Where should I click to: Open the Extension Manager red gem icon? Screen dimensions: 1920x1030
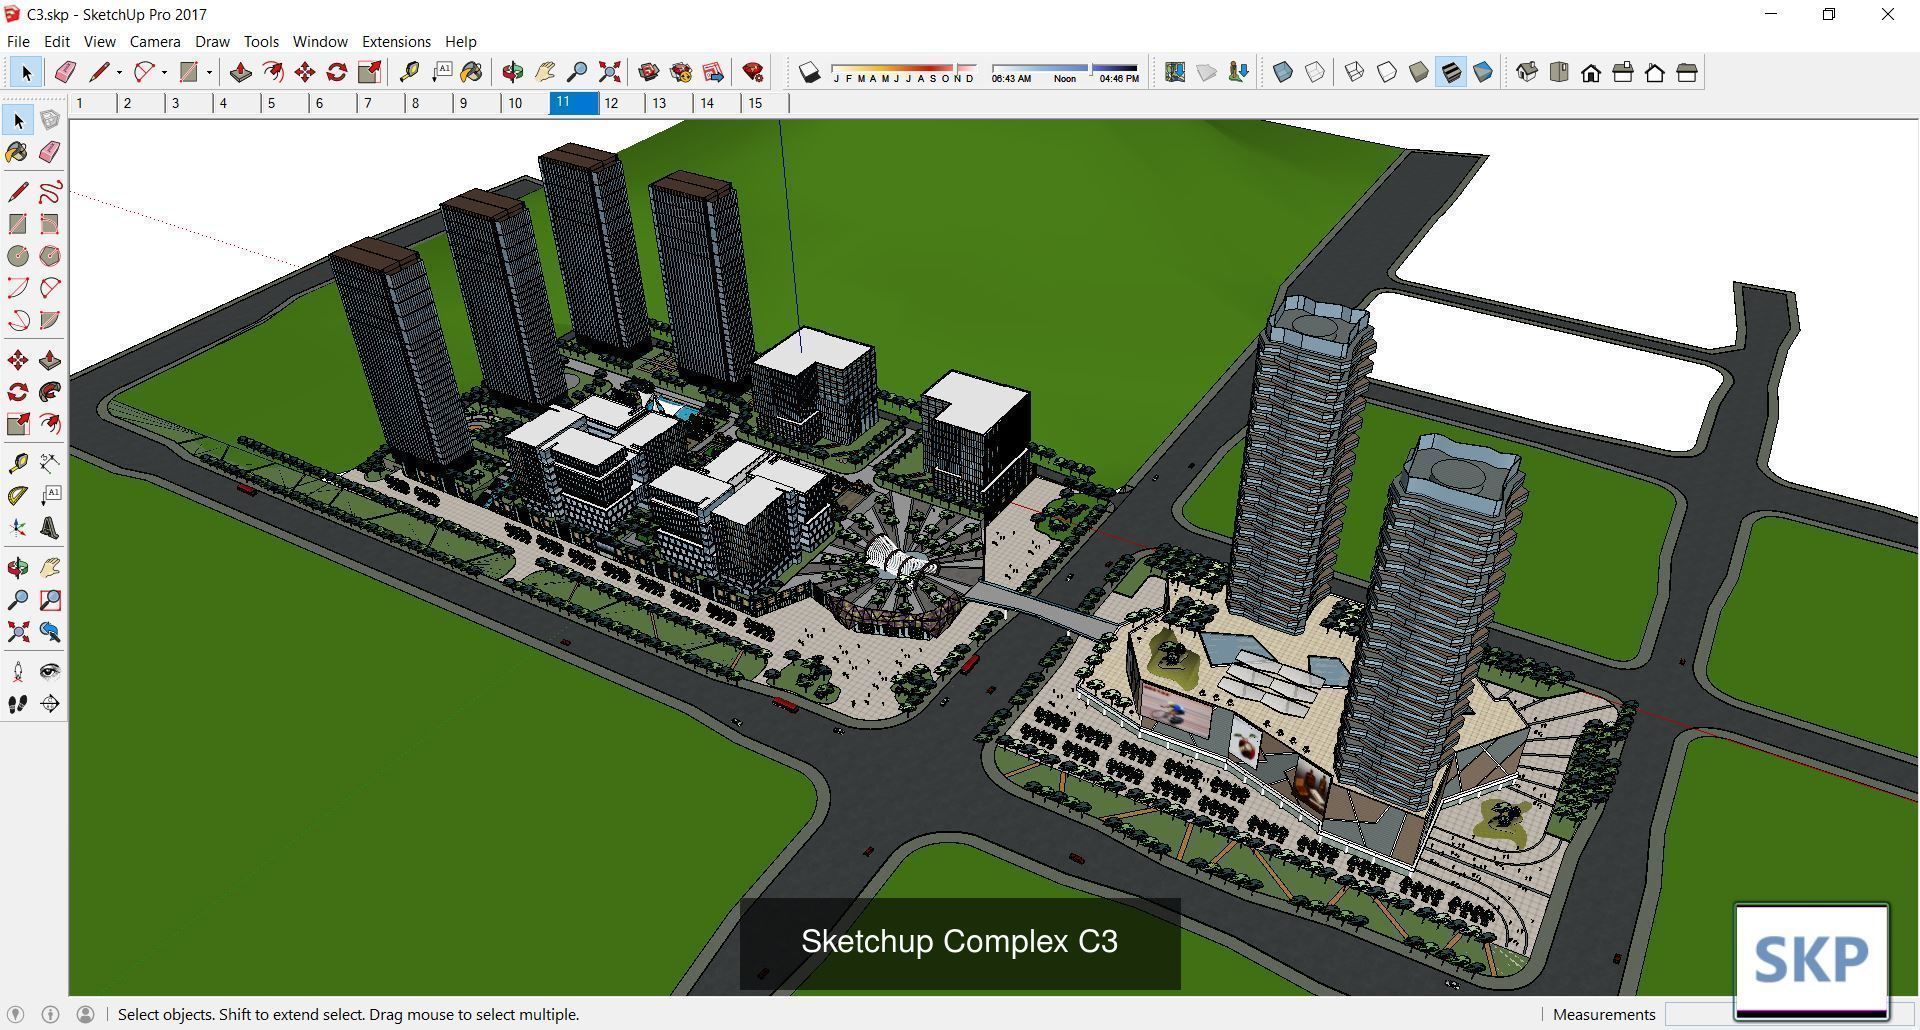(753, 72)
